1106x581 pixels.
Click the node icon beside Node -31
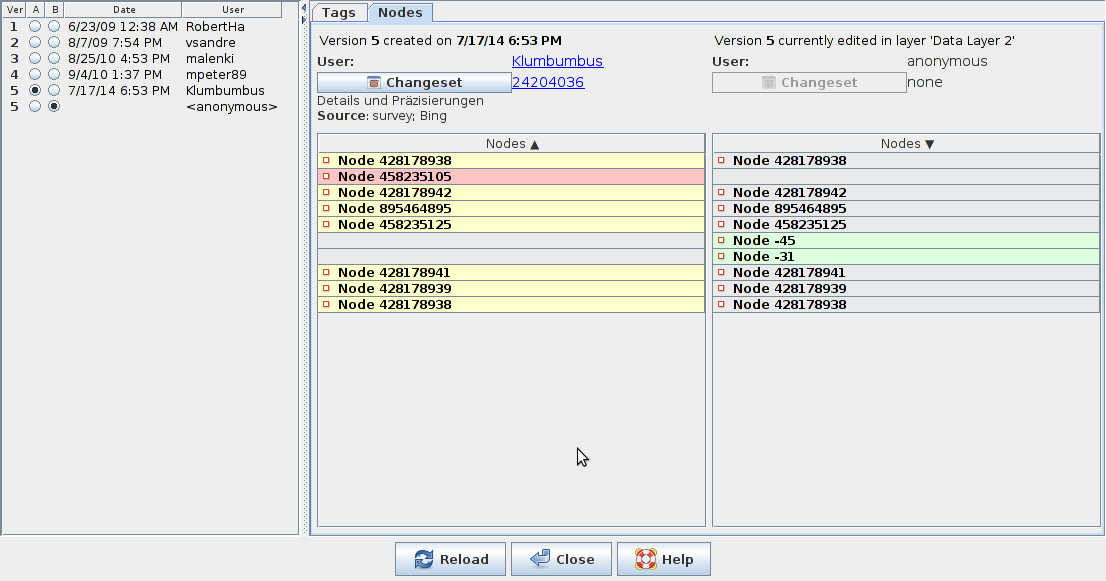point(721,257)
